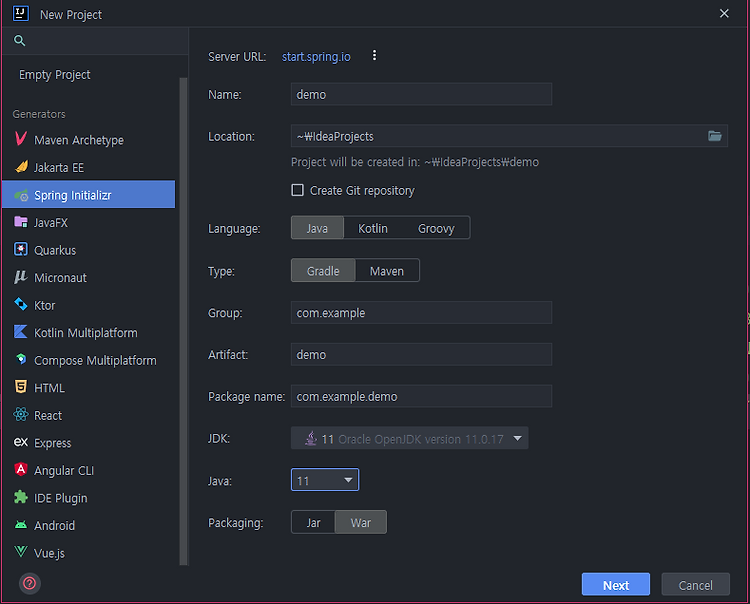Select the Maven Archetype list label
The height and width of the screenshot is (604, 750).
pos(79,140)
